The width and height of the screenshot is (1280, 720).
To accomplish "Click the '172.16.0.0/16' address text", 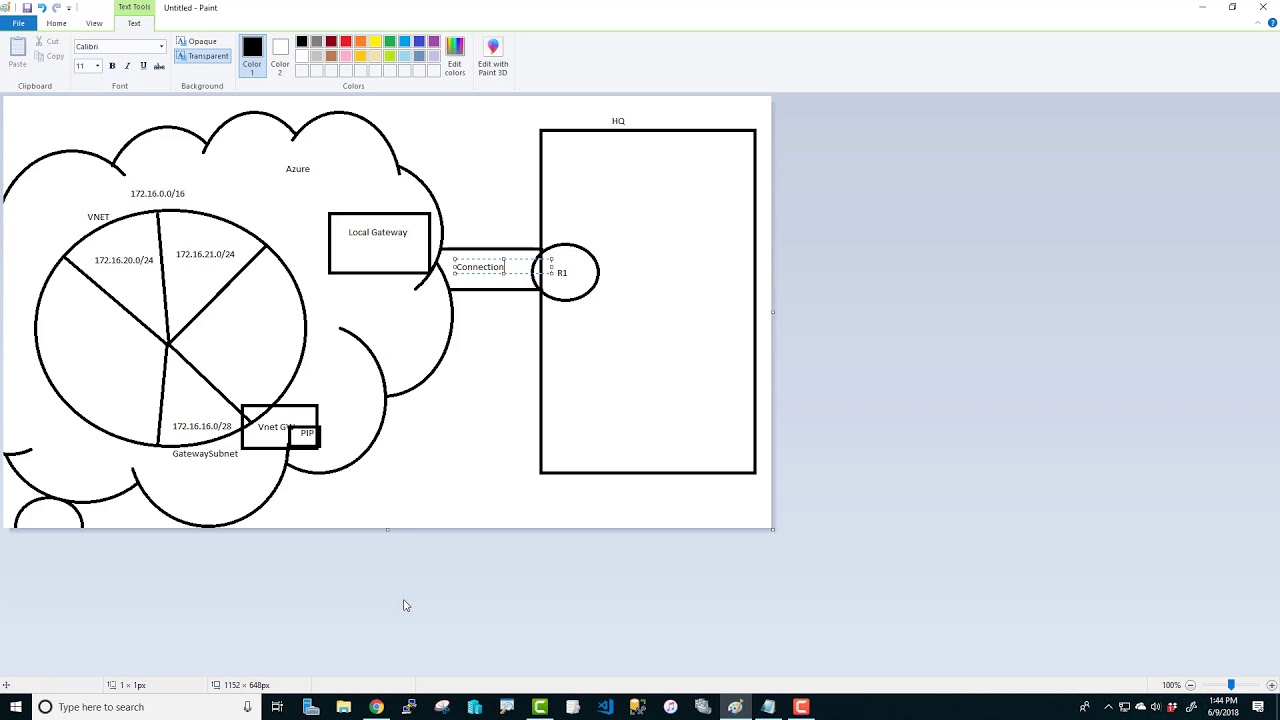I will click(157, 194).
